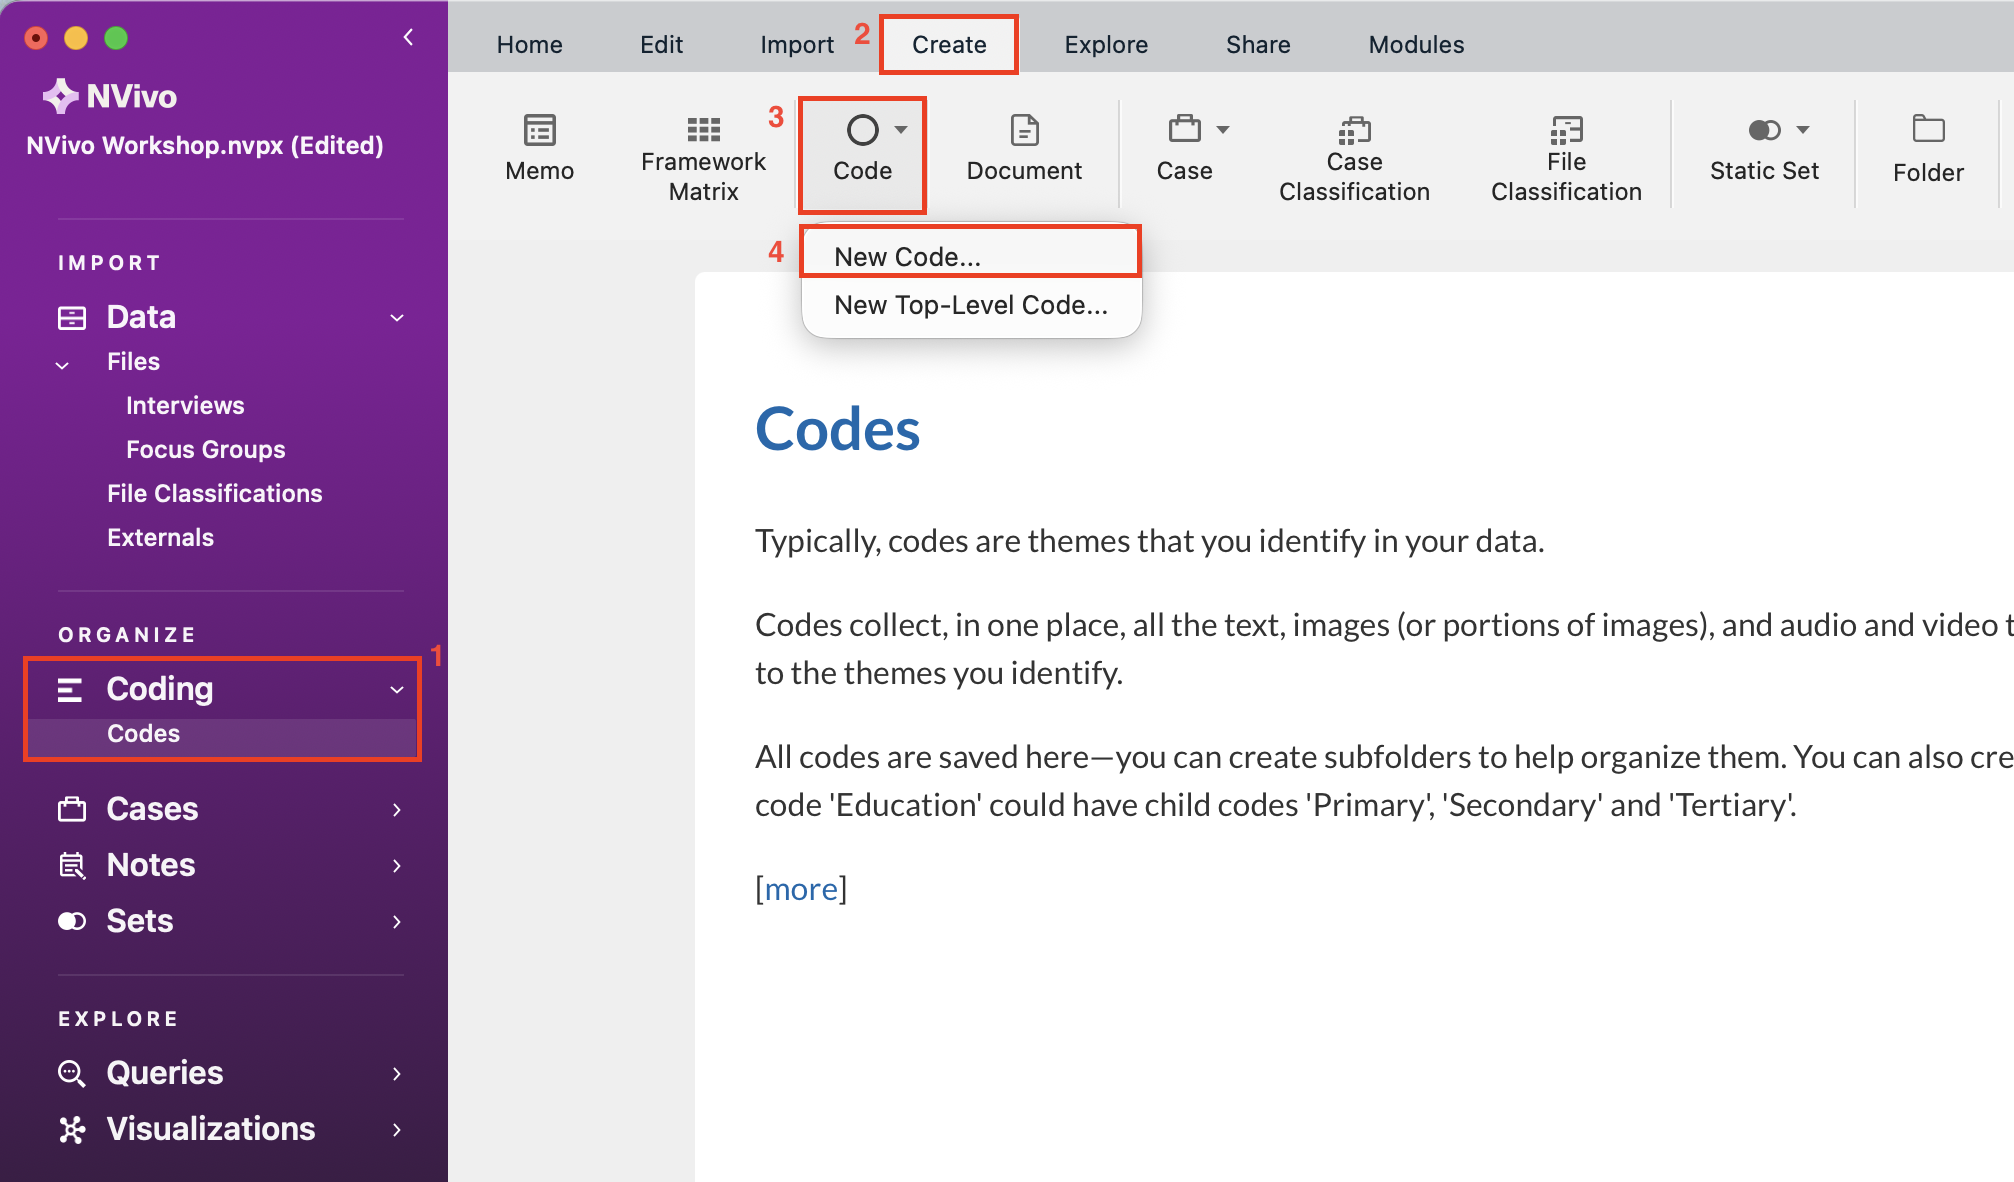Open the Framework Matrix tool
2014x1182 pixels.
coord(704,158)
